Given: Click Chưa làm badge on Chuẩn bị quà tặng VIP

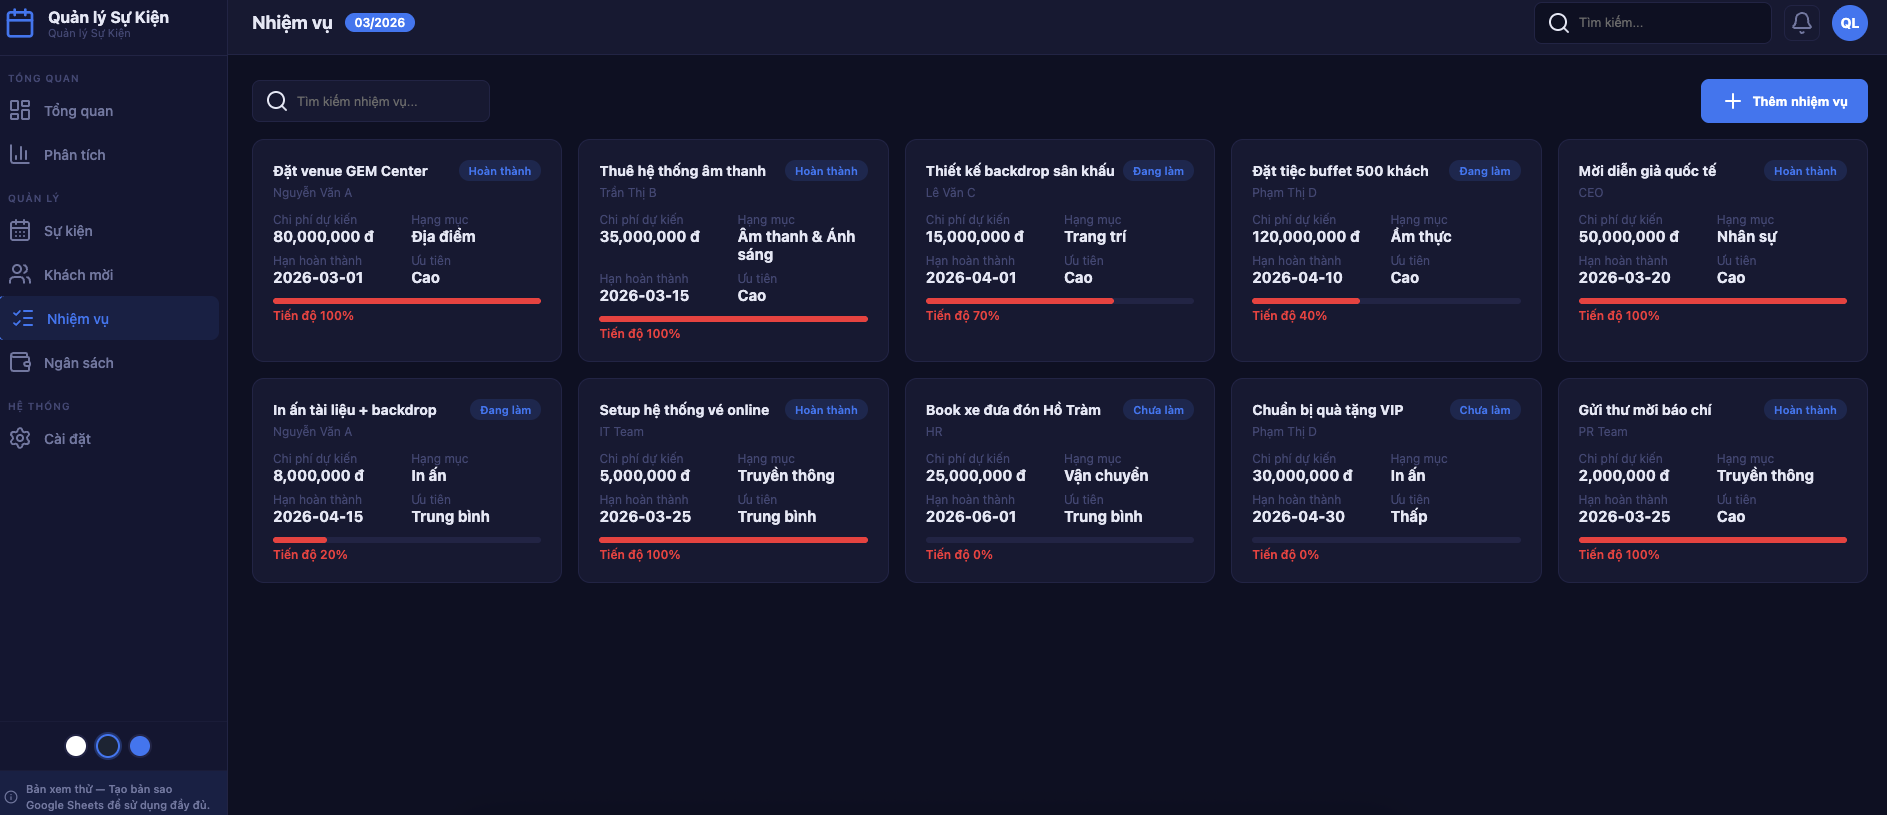Looking at the screenshot, I should click(1485, 410).
